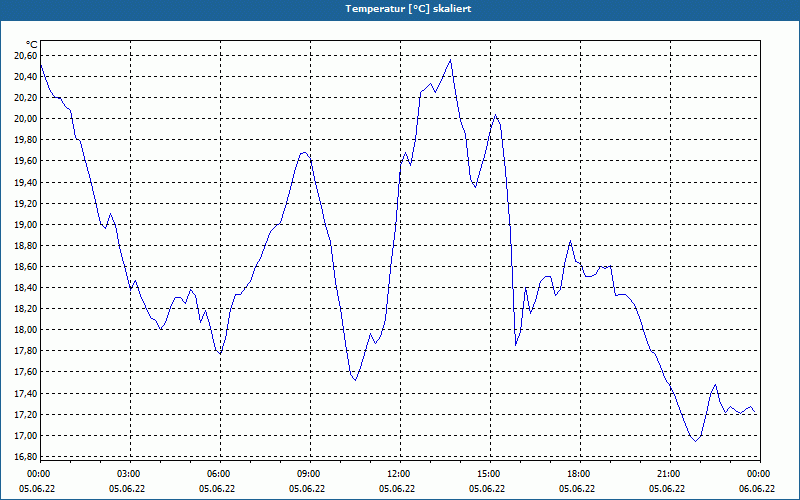Click the 05.06.22 date under 12:00
The height and width of the screenshot is (500, 800).
pyautogui.click(x=397, y=489)
